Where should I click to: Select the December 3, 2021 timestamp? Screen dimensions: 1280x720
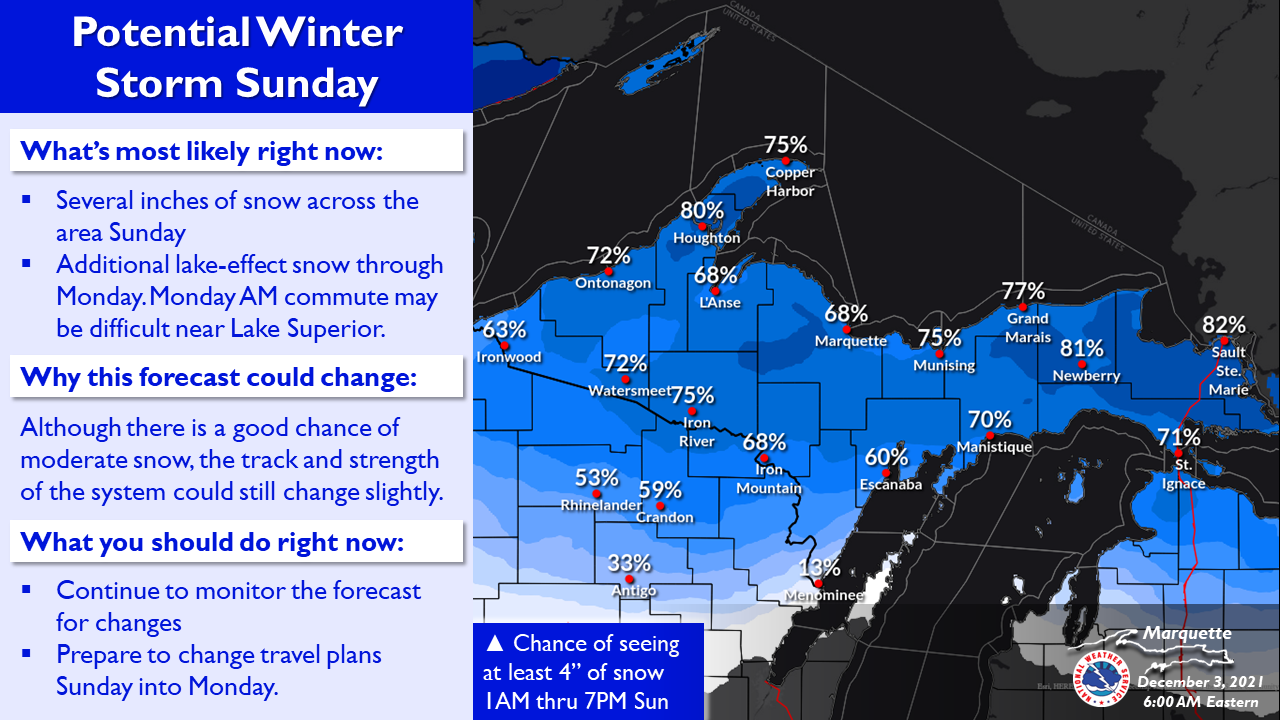(1199, 682)
